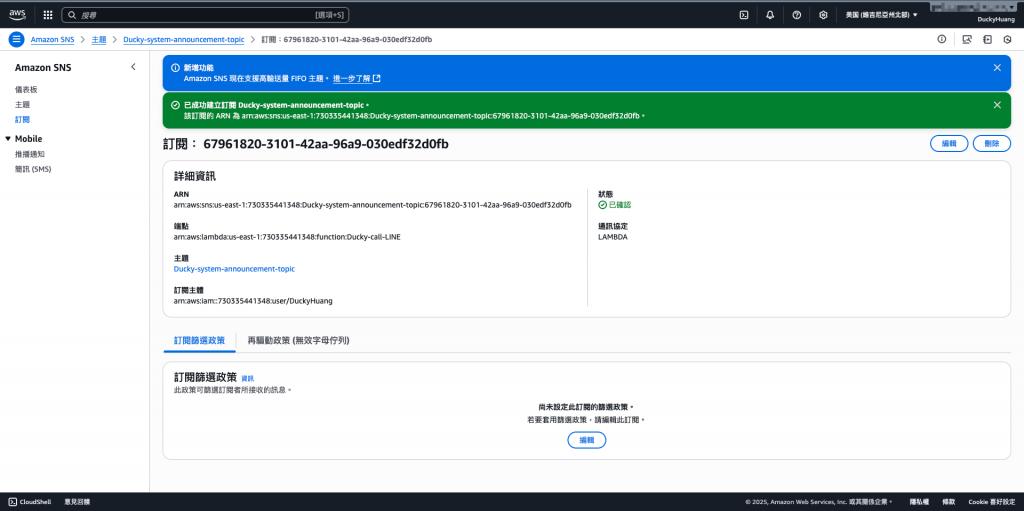The image size is (1024, 511).
Task: Open CloudShell in the footer
Action: point(30,502)
